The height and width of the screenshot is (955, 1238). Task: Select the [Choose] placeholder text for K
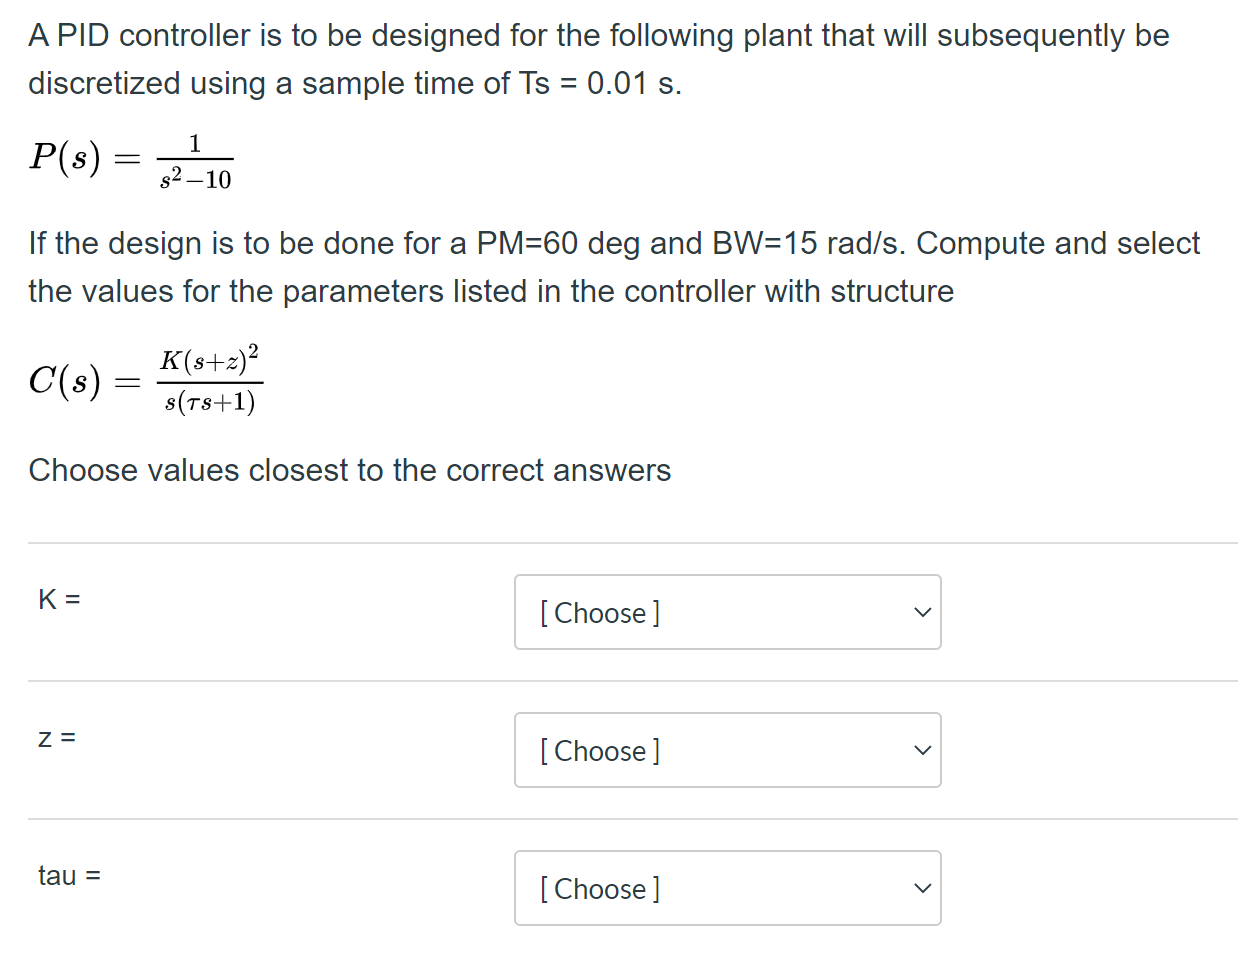(x=597, y=613)
